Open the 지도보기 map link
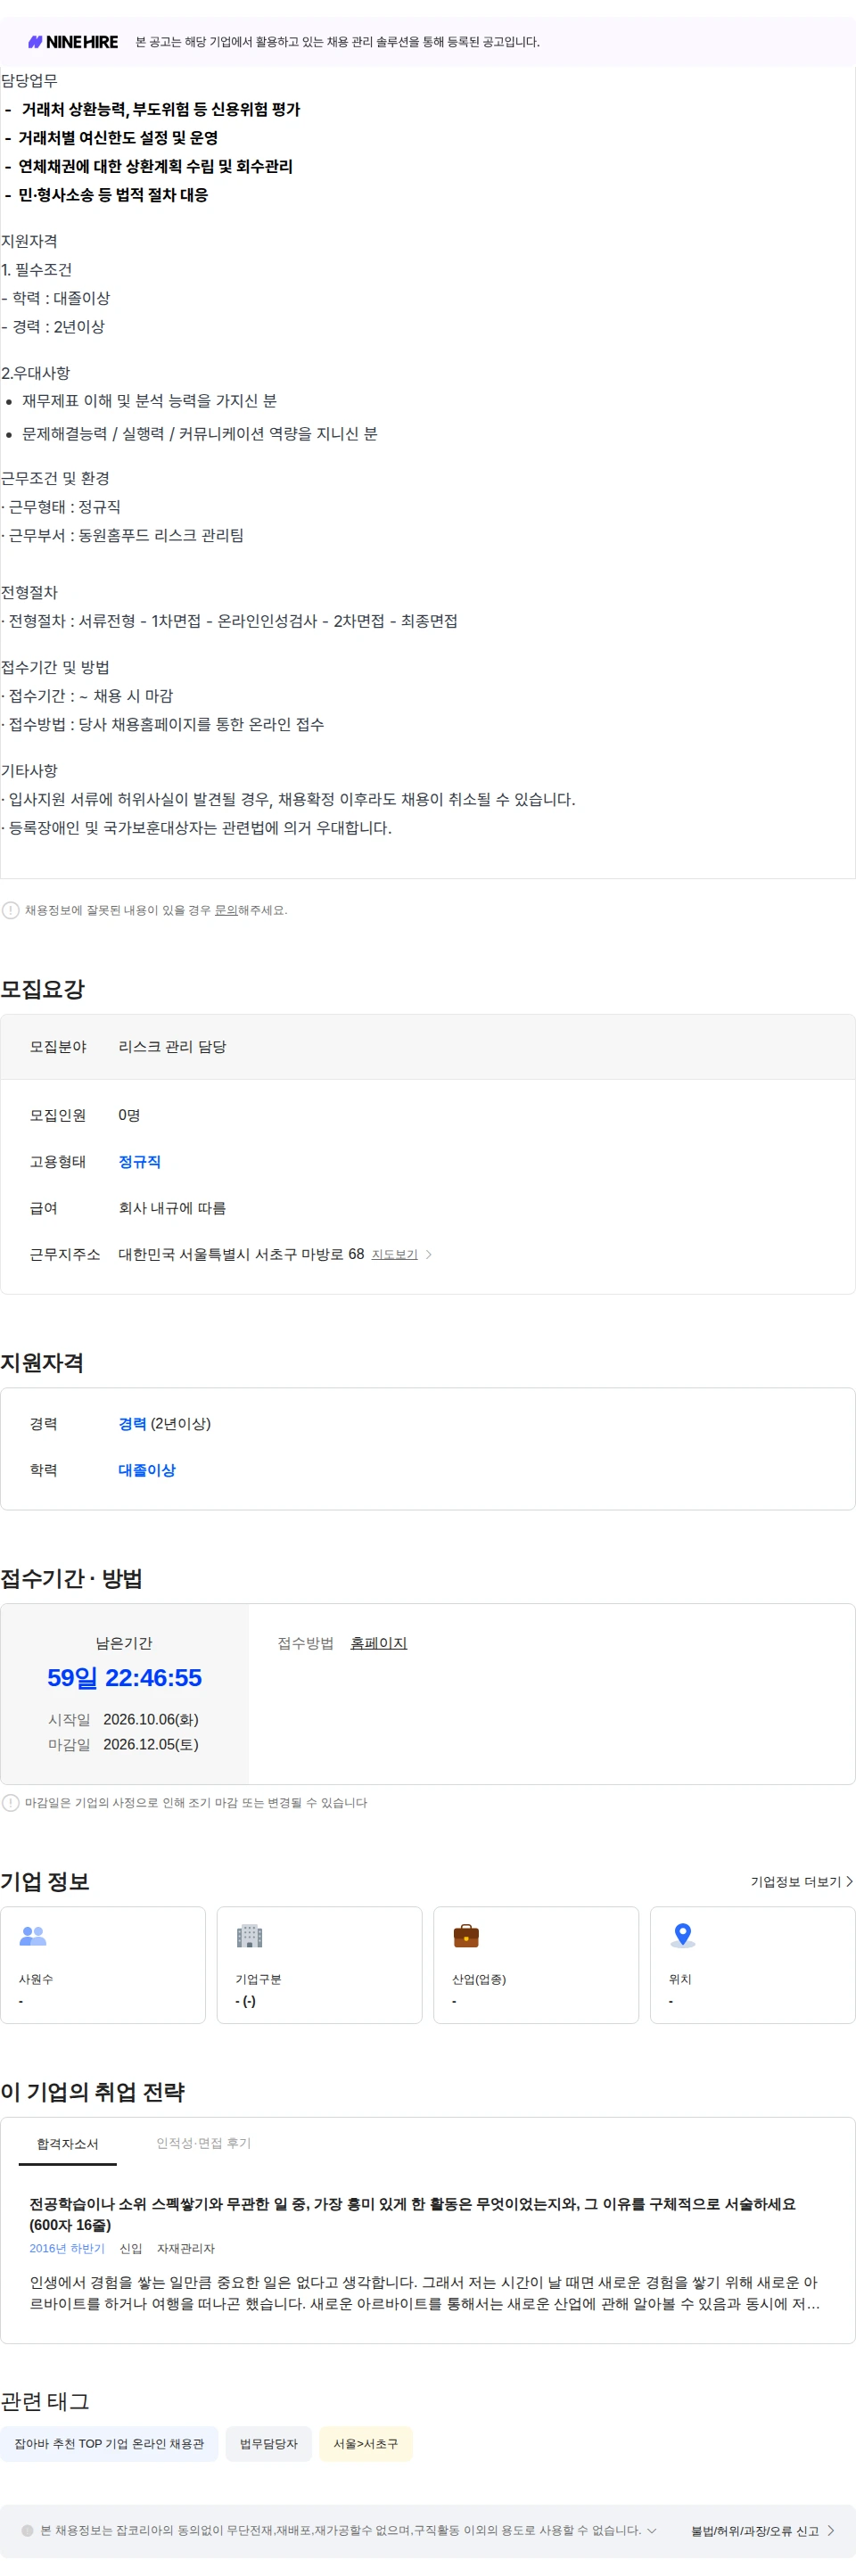This screenshot has width=856, height=2576. (394, 1254)
